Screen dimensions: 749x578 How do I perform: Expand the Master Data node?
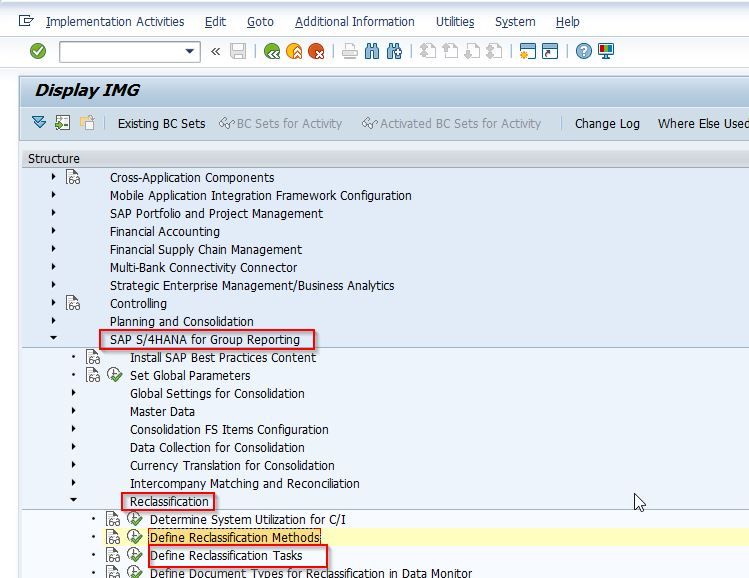click(x=73, y=411)
